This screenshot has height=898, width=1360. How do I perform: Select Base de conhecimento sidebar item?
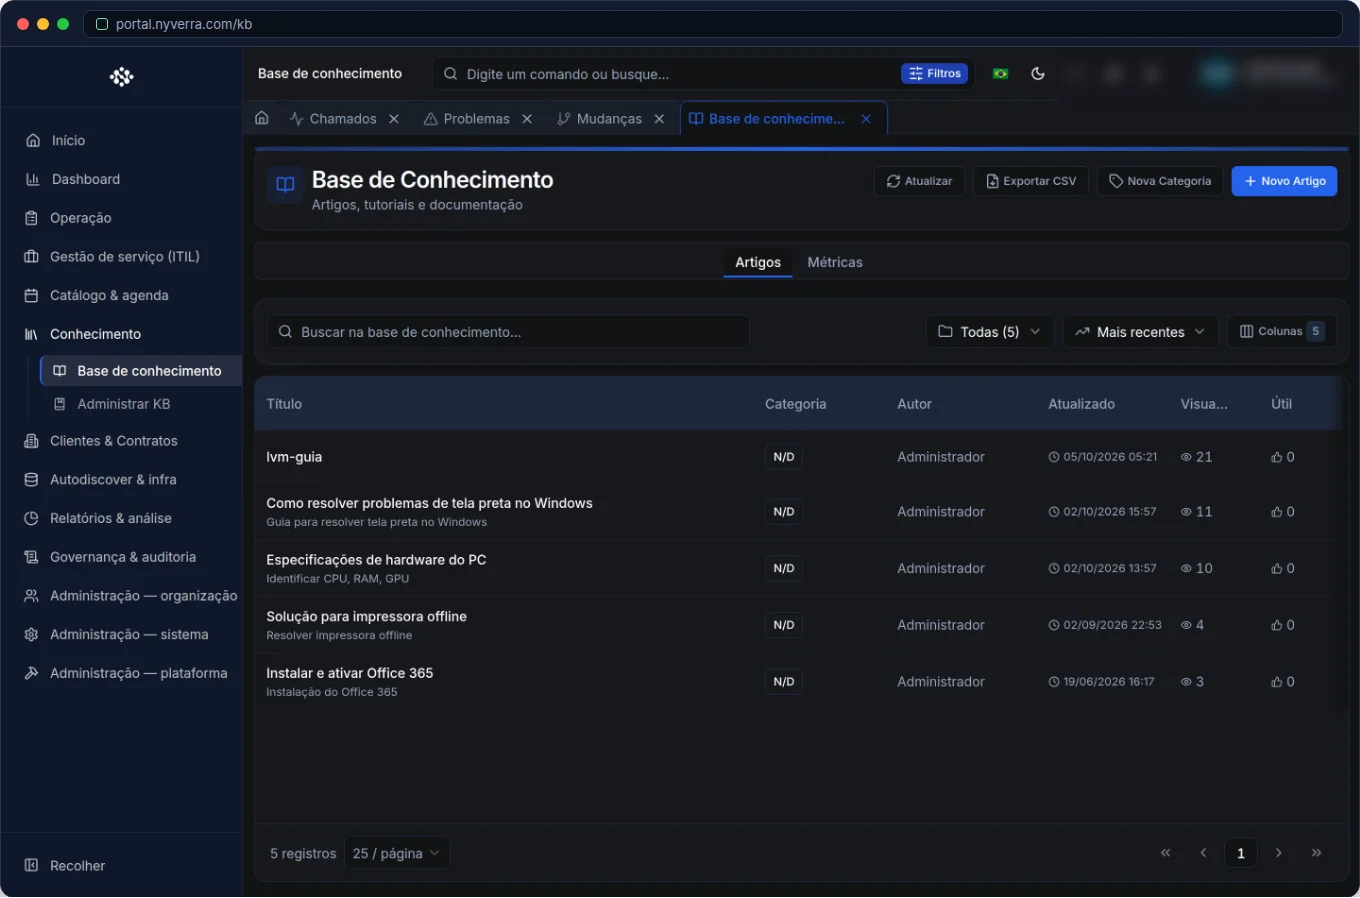[141, 371]
